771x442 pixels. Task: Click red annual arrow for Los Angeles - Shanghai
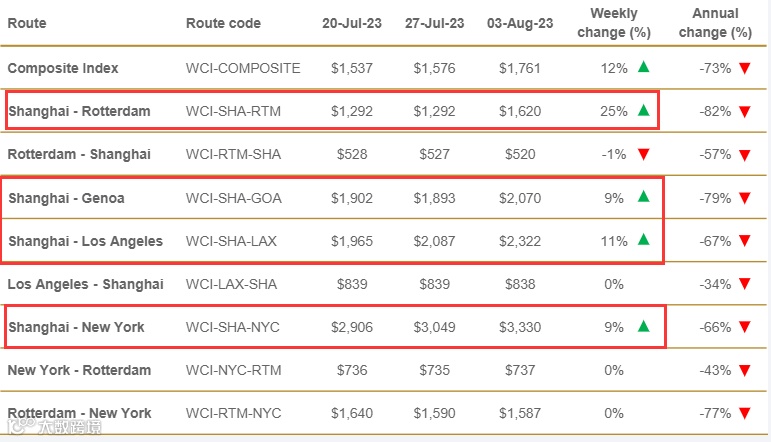coord(744,284)
